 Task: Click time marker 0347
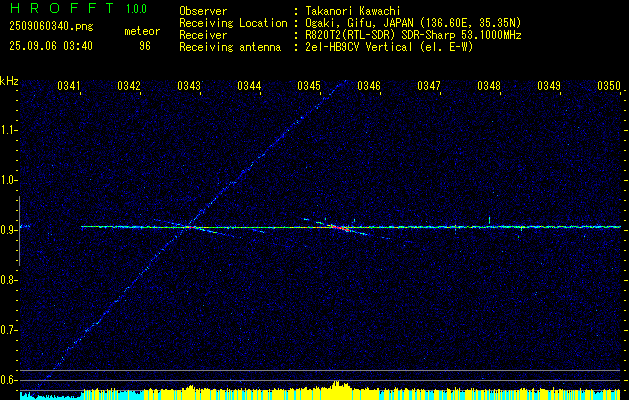[x=429, y=85]
